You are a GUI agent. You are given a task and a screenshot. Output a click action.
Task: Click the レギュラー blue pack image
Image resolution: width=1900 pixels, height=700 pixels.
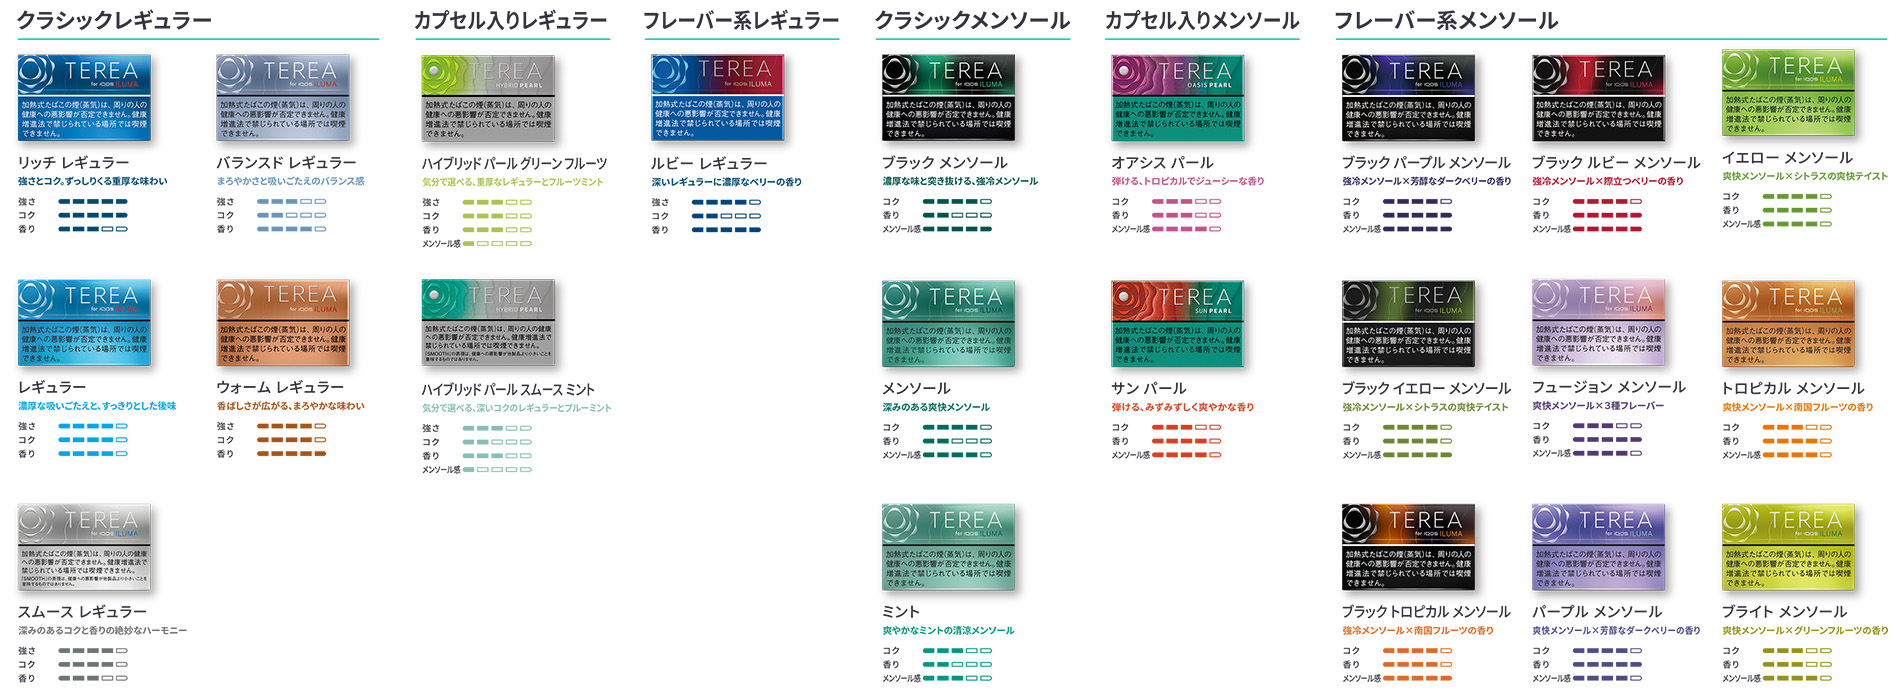[x=84, y=323]
